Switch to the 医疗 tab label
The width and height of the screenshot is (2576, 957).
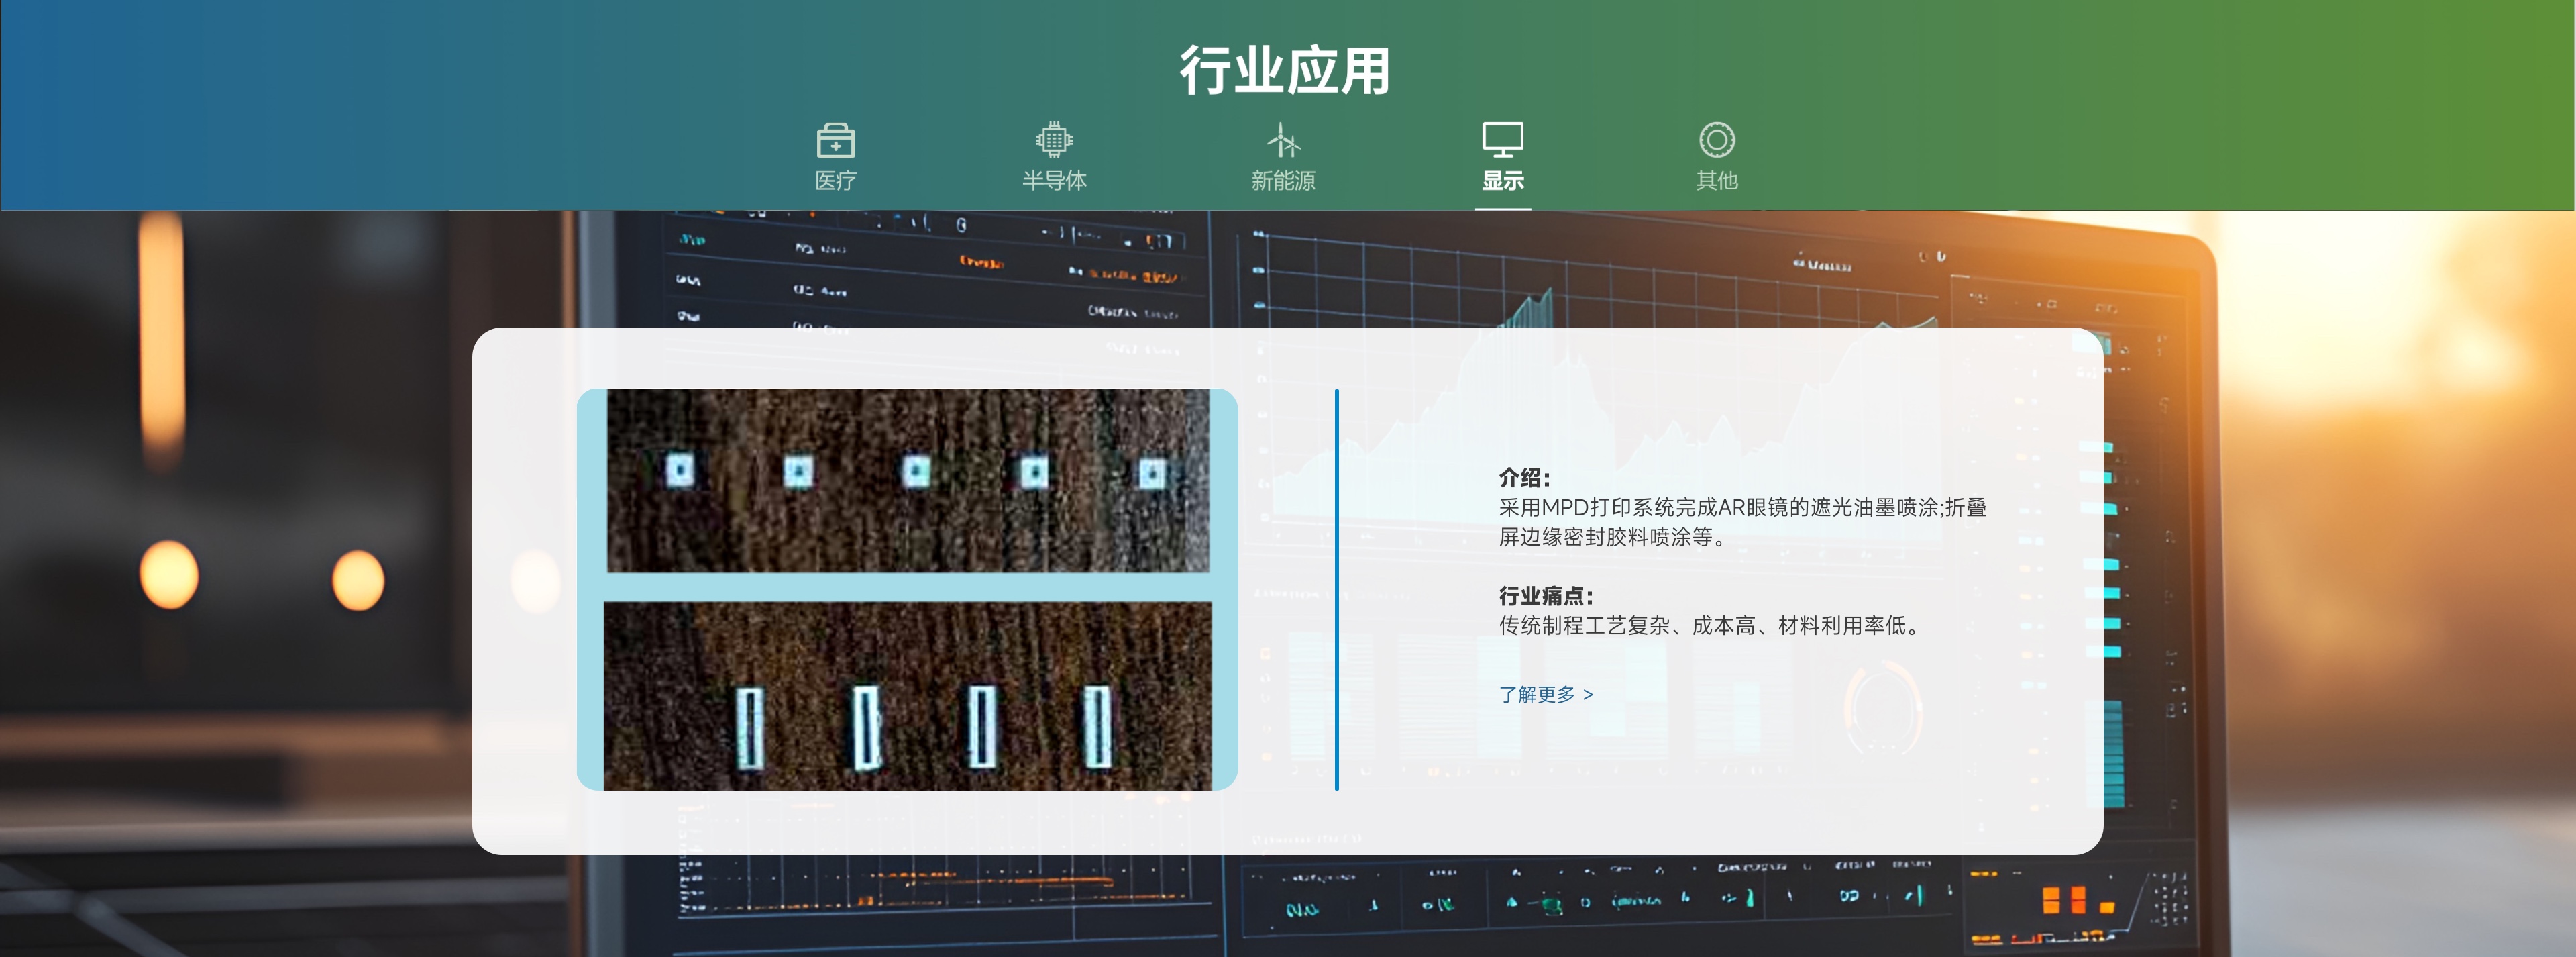[835, 181]
